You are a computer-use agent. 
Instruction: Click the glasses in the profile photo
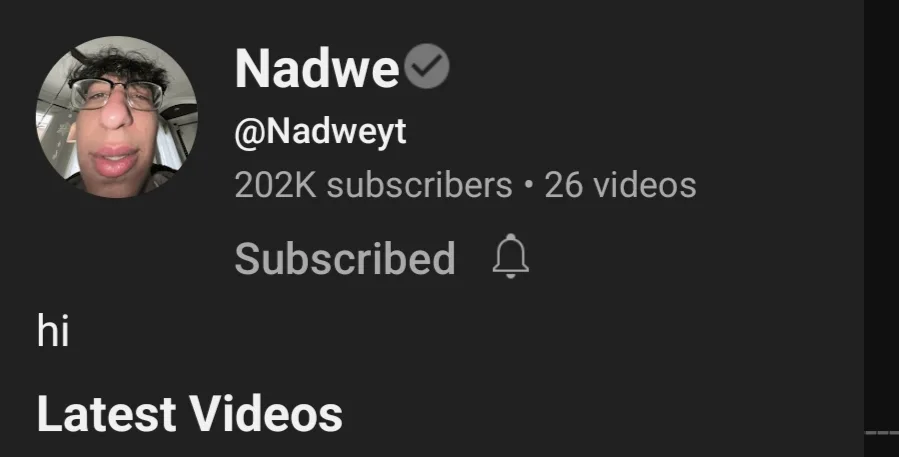(x=116, y=95)
